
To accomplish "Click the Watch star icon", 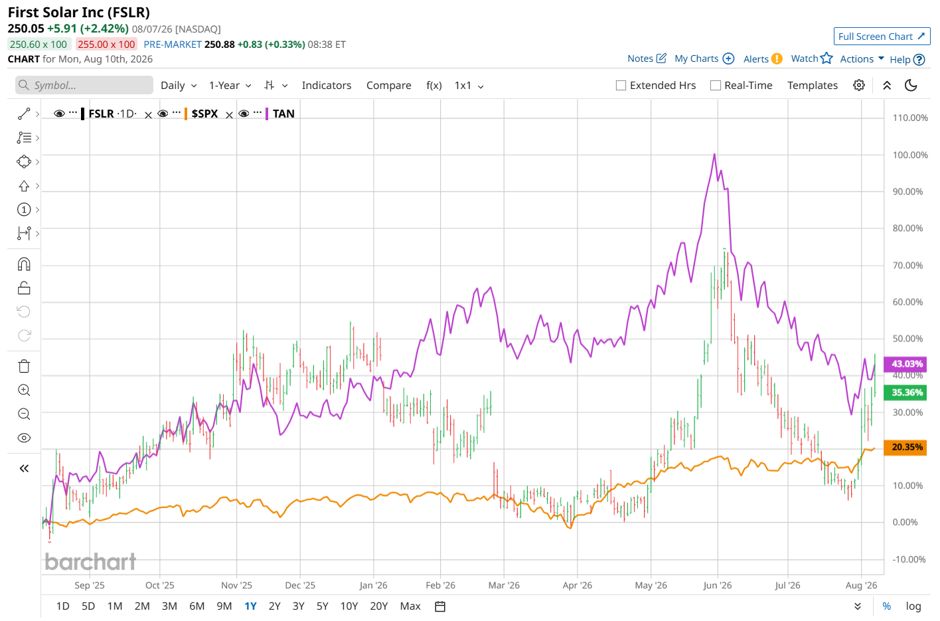I will click(x=827, y=58).
